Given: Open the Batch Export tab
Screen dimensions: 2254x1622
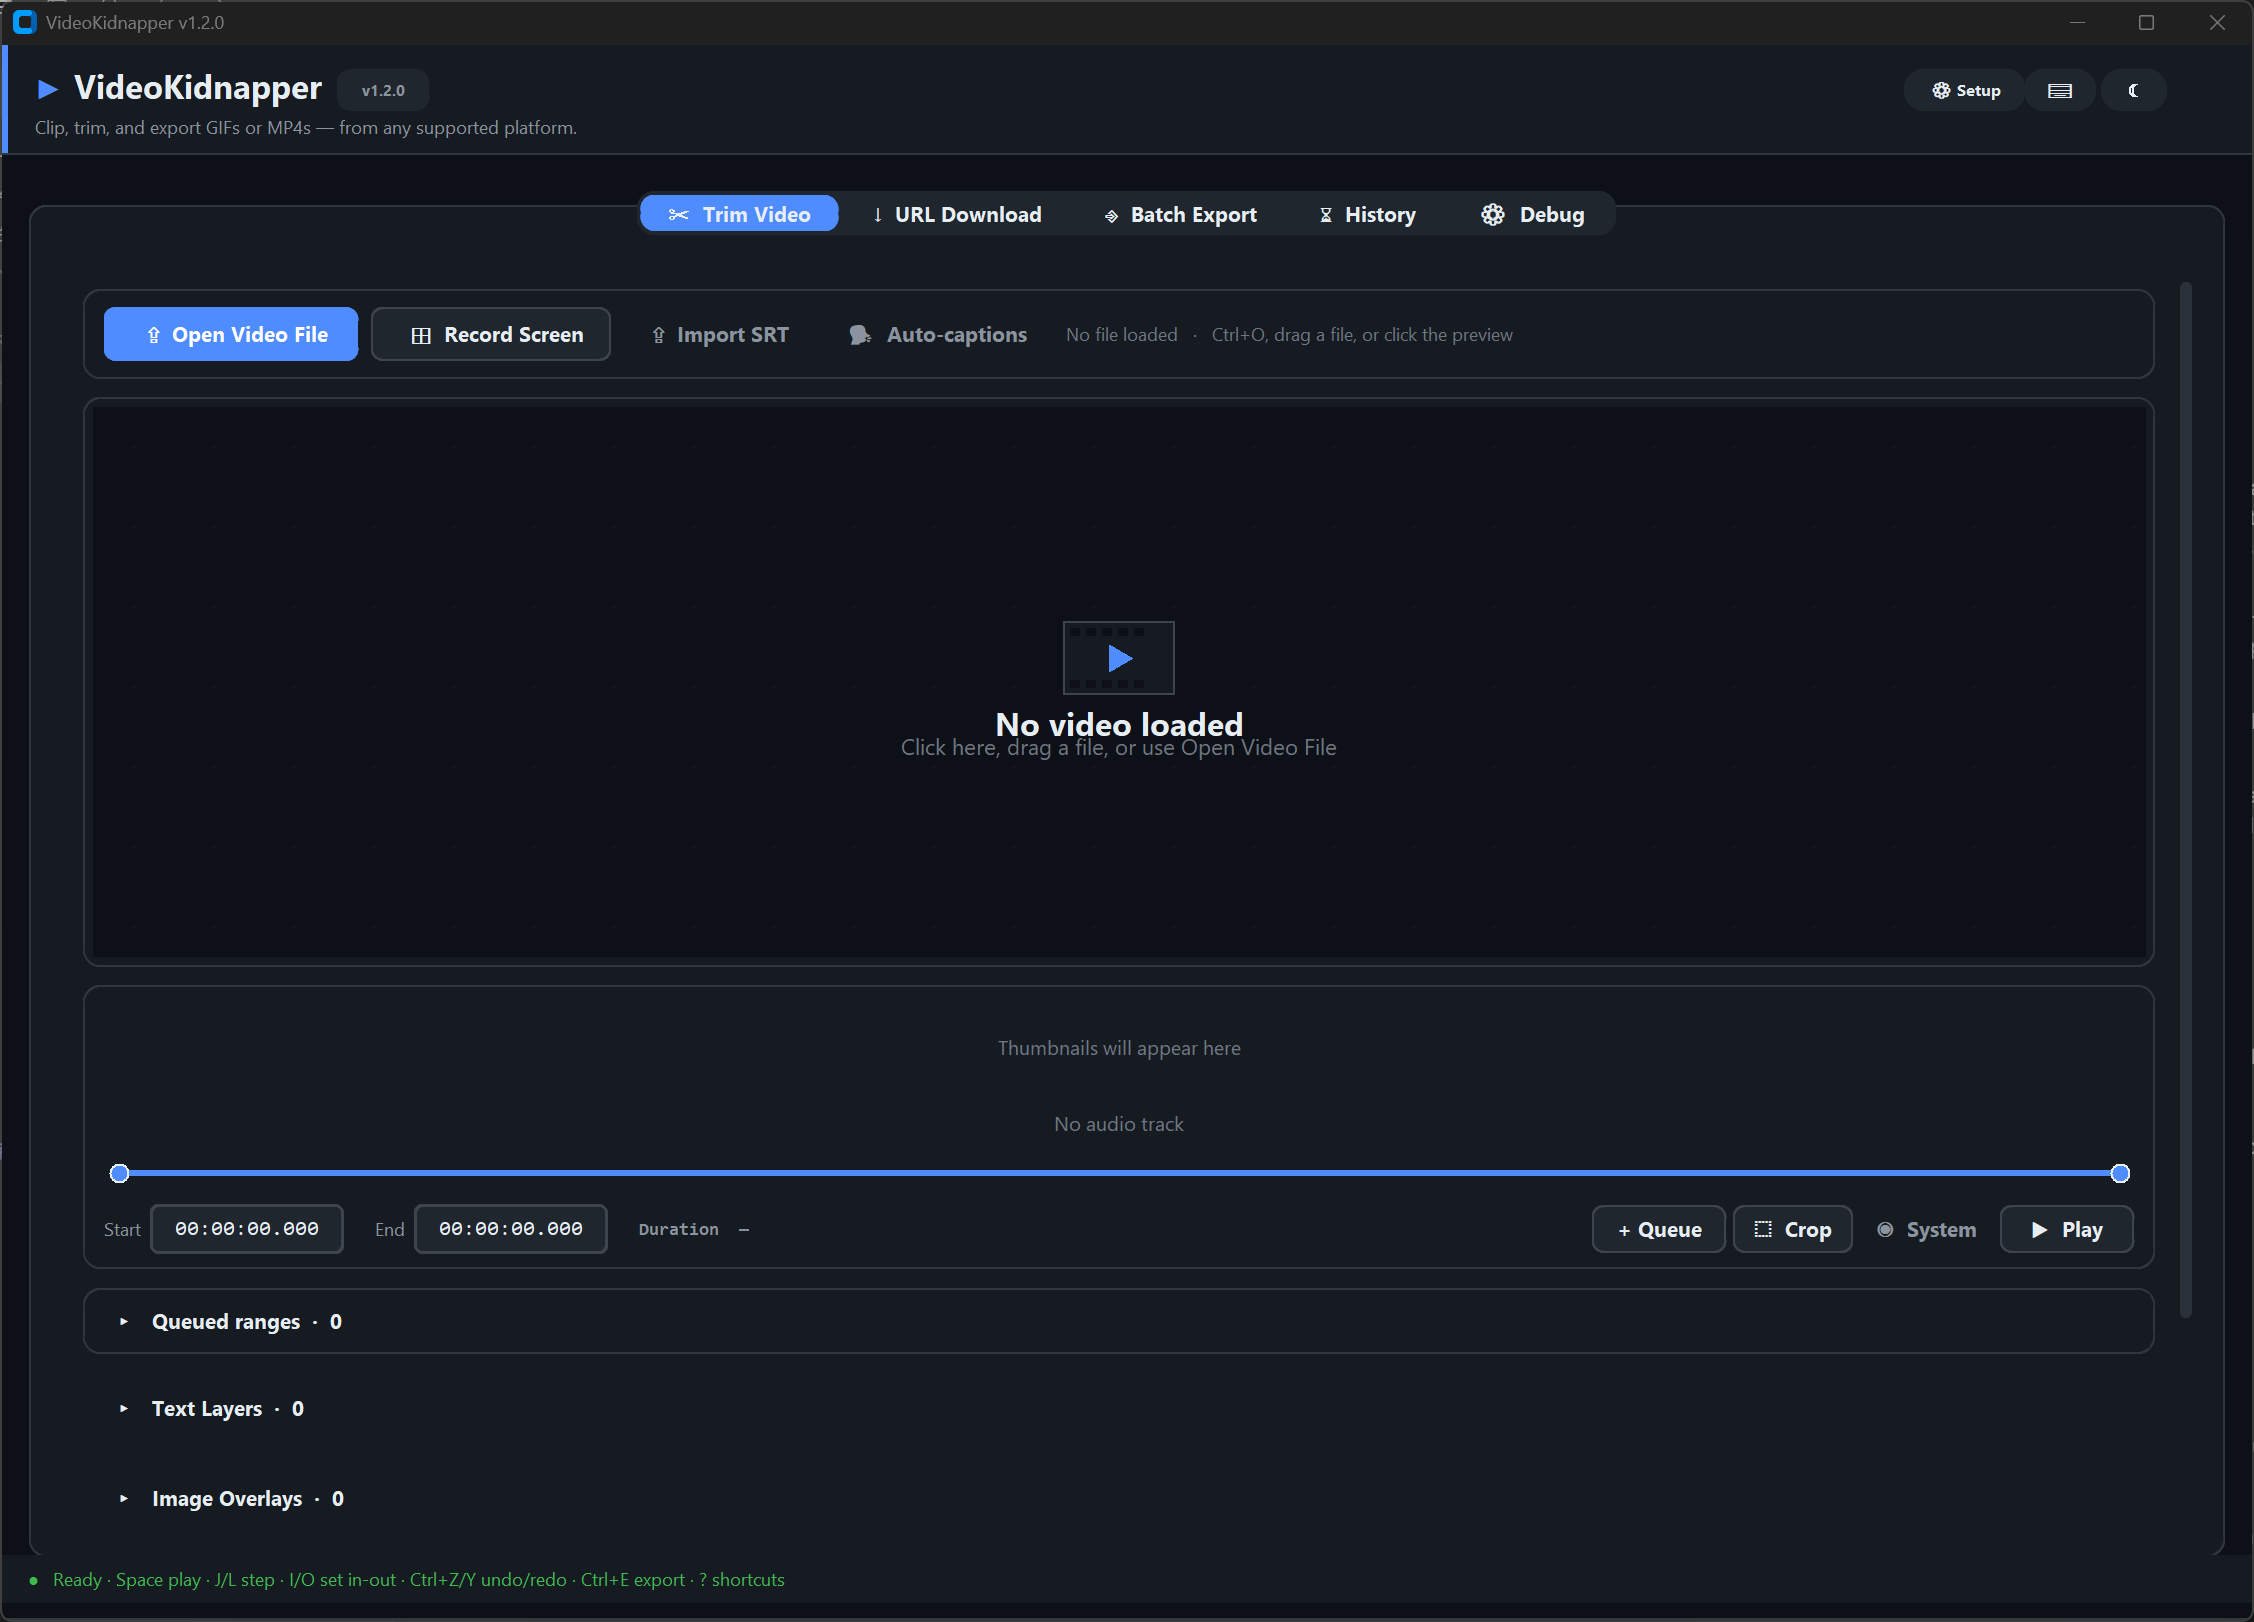Looking at the screenshot, I should coord(1180,214).
